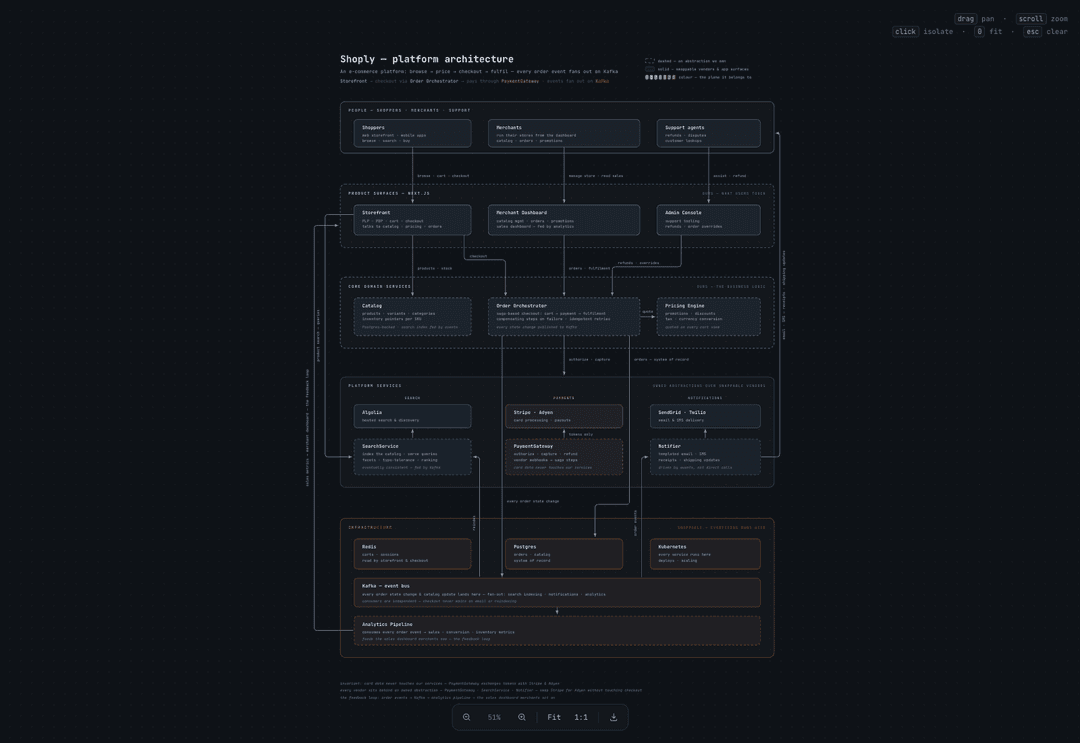Click the 'CORE DOMAIN SERVICES' group label
The height and width of the screenshot is (743, 1080).
tap(380, 286)
